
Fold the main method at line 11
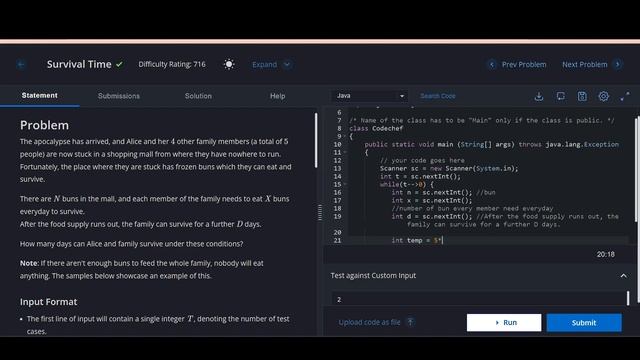point(345,152)
